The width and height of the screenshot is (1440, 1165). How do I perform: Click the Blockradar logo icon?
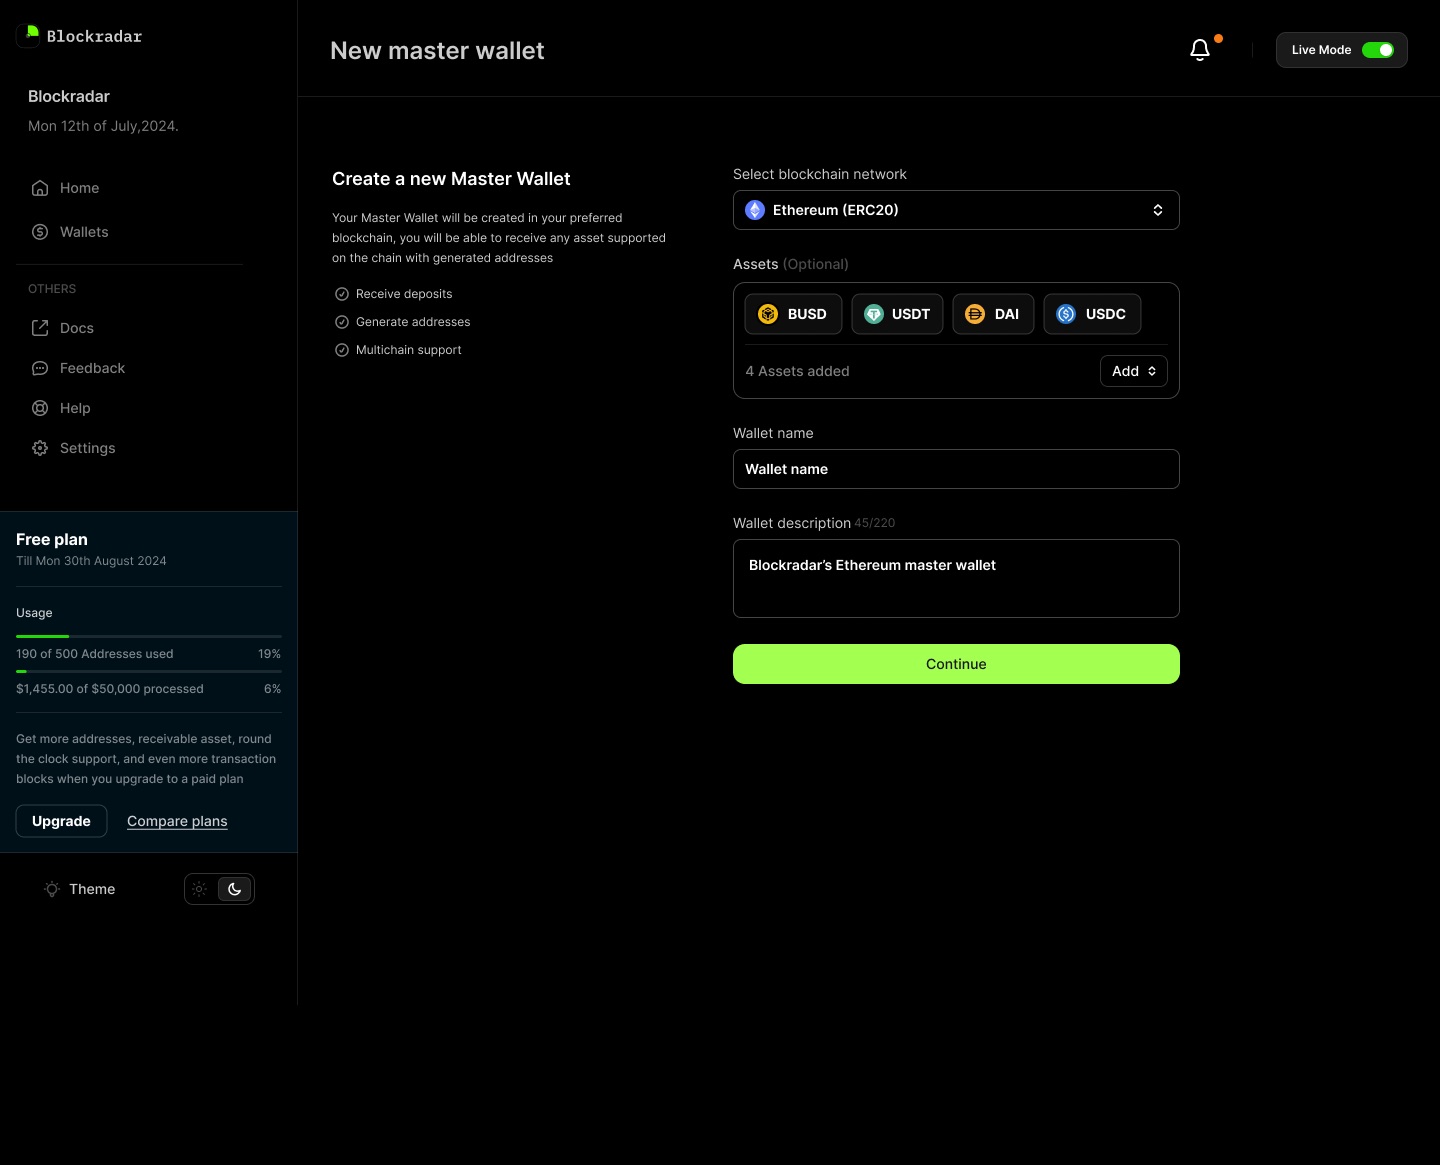pyautogui.click(x=28, y=36)
